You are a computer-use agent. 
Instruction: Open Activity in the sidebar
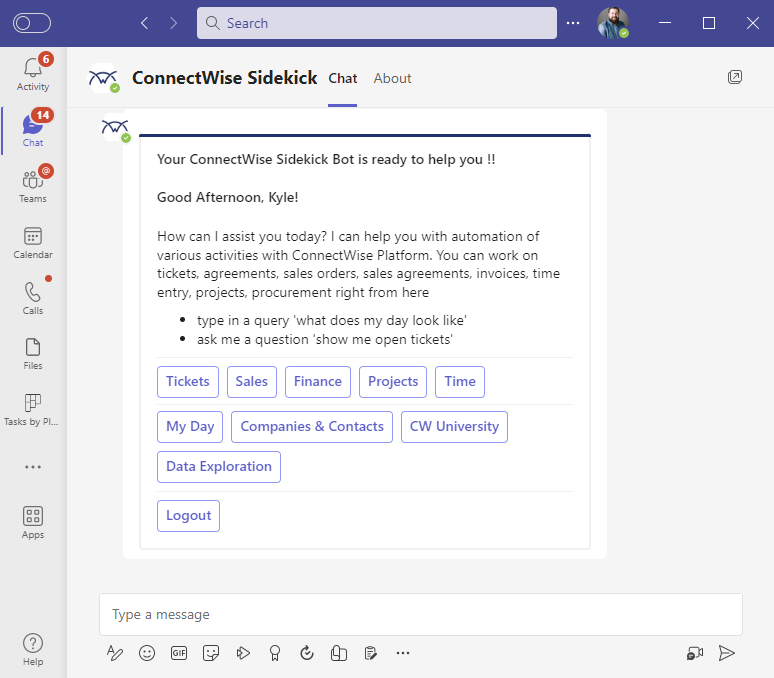[x=33, y=73]
